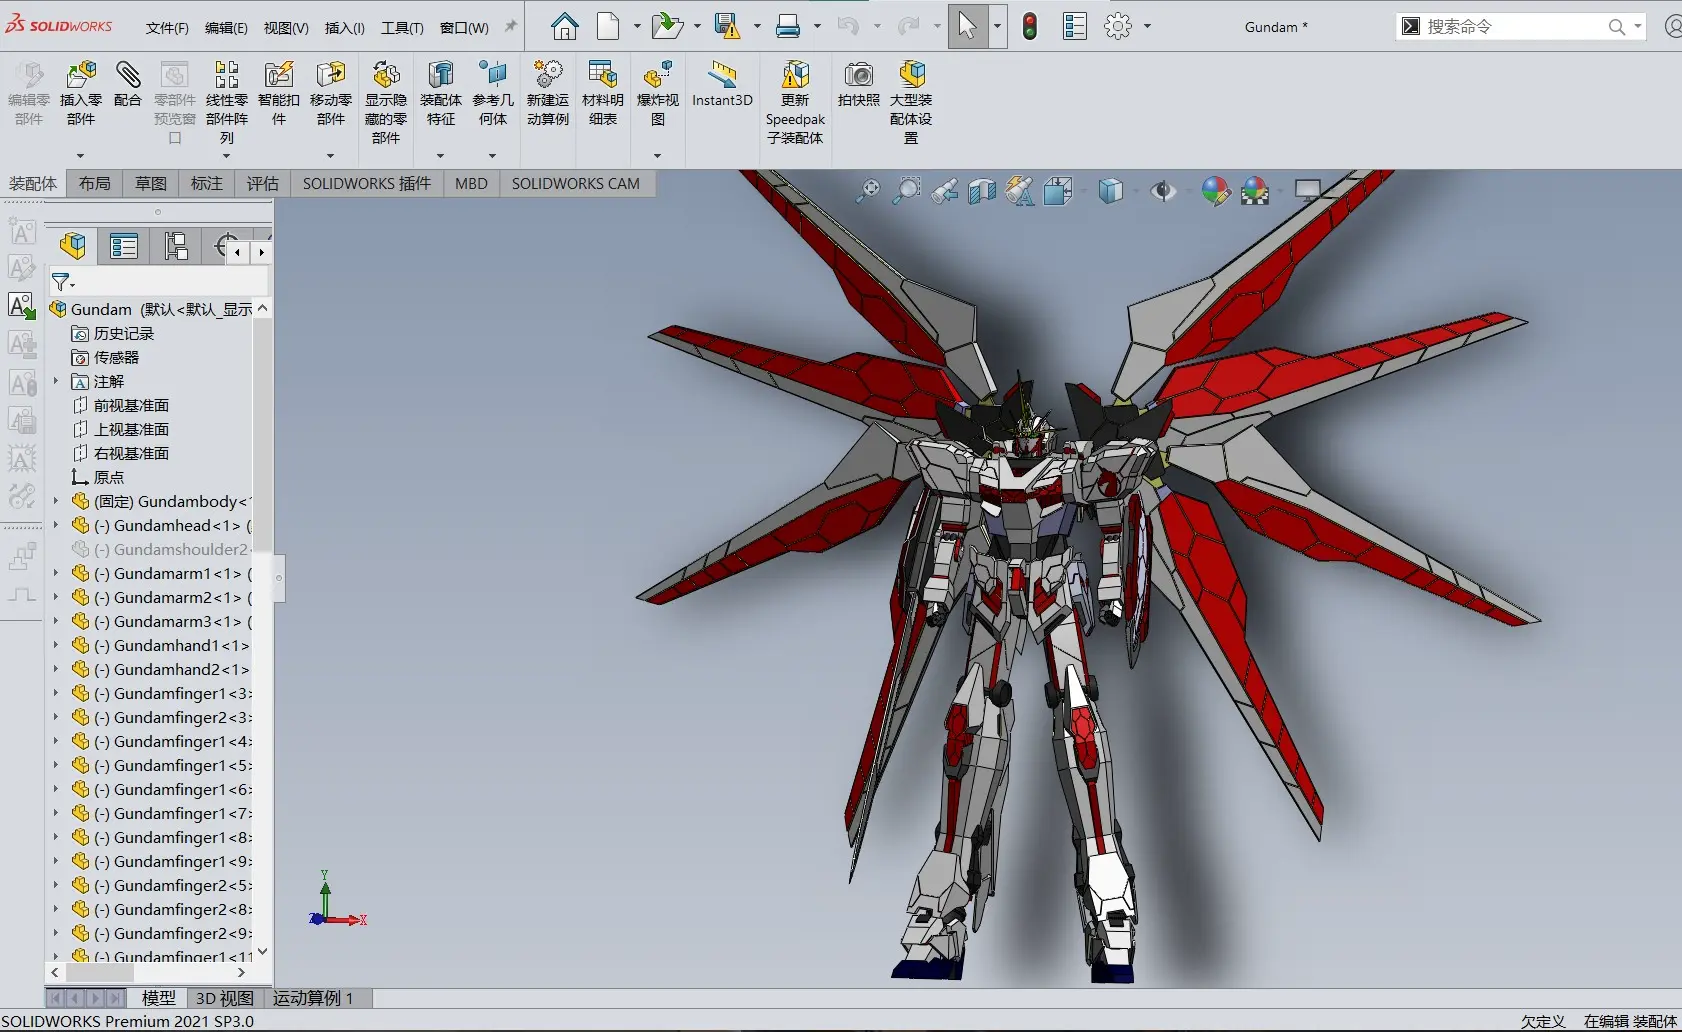Open dropdown under 插入零部件
The width and height of the screenshot is (1682, 1032).
point(80,156)
